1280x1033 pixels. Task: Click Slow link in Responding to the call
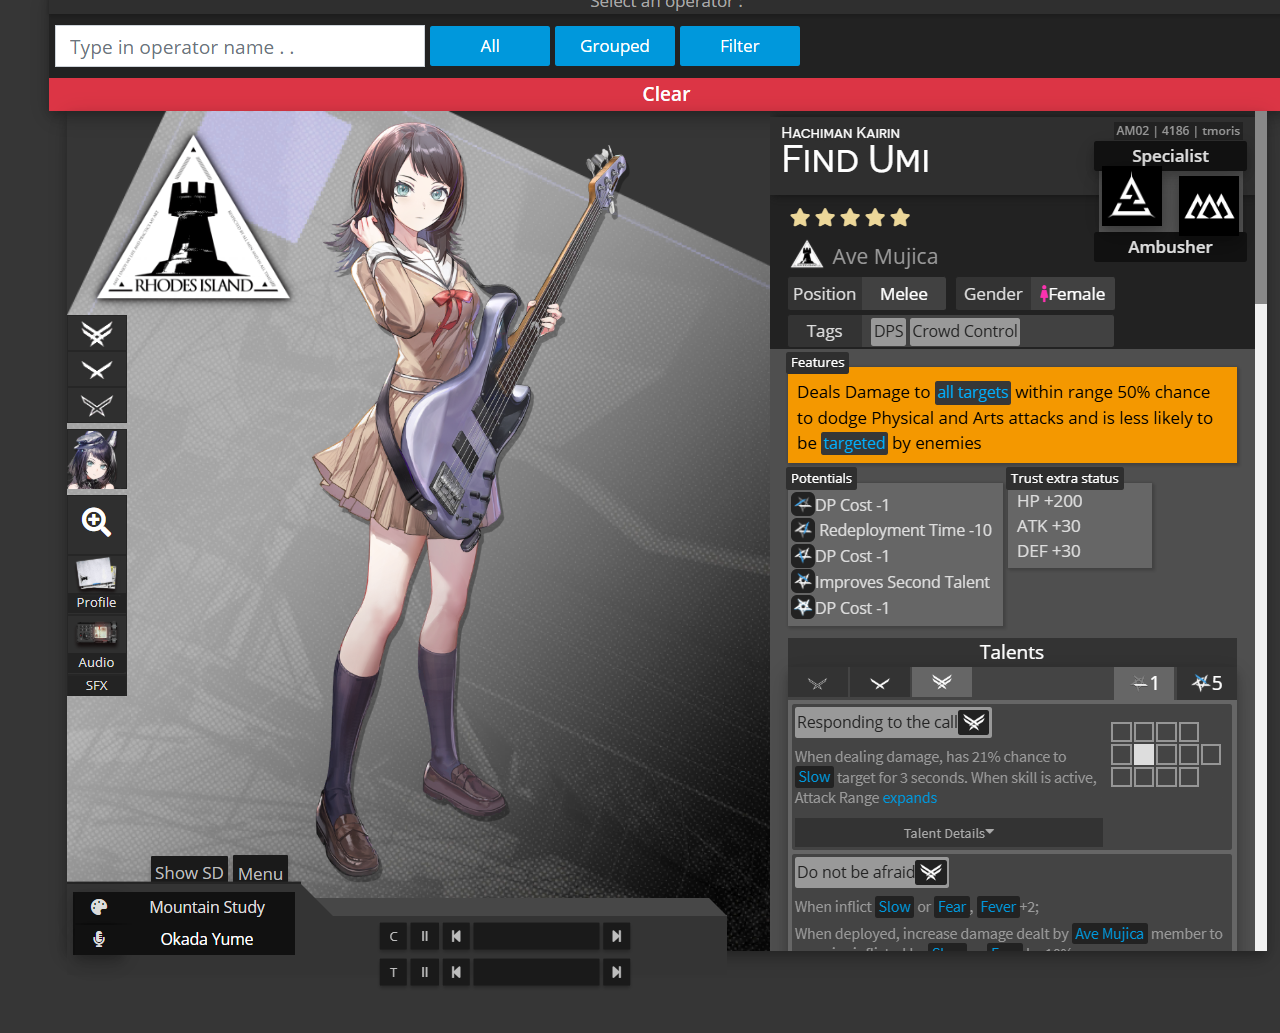(x=814, y=777)
